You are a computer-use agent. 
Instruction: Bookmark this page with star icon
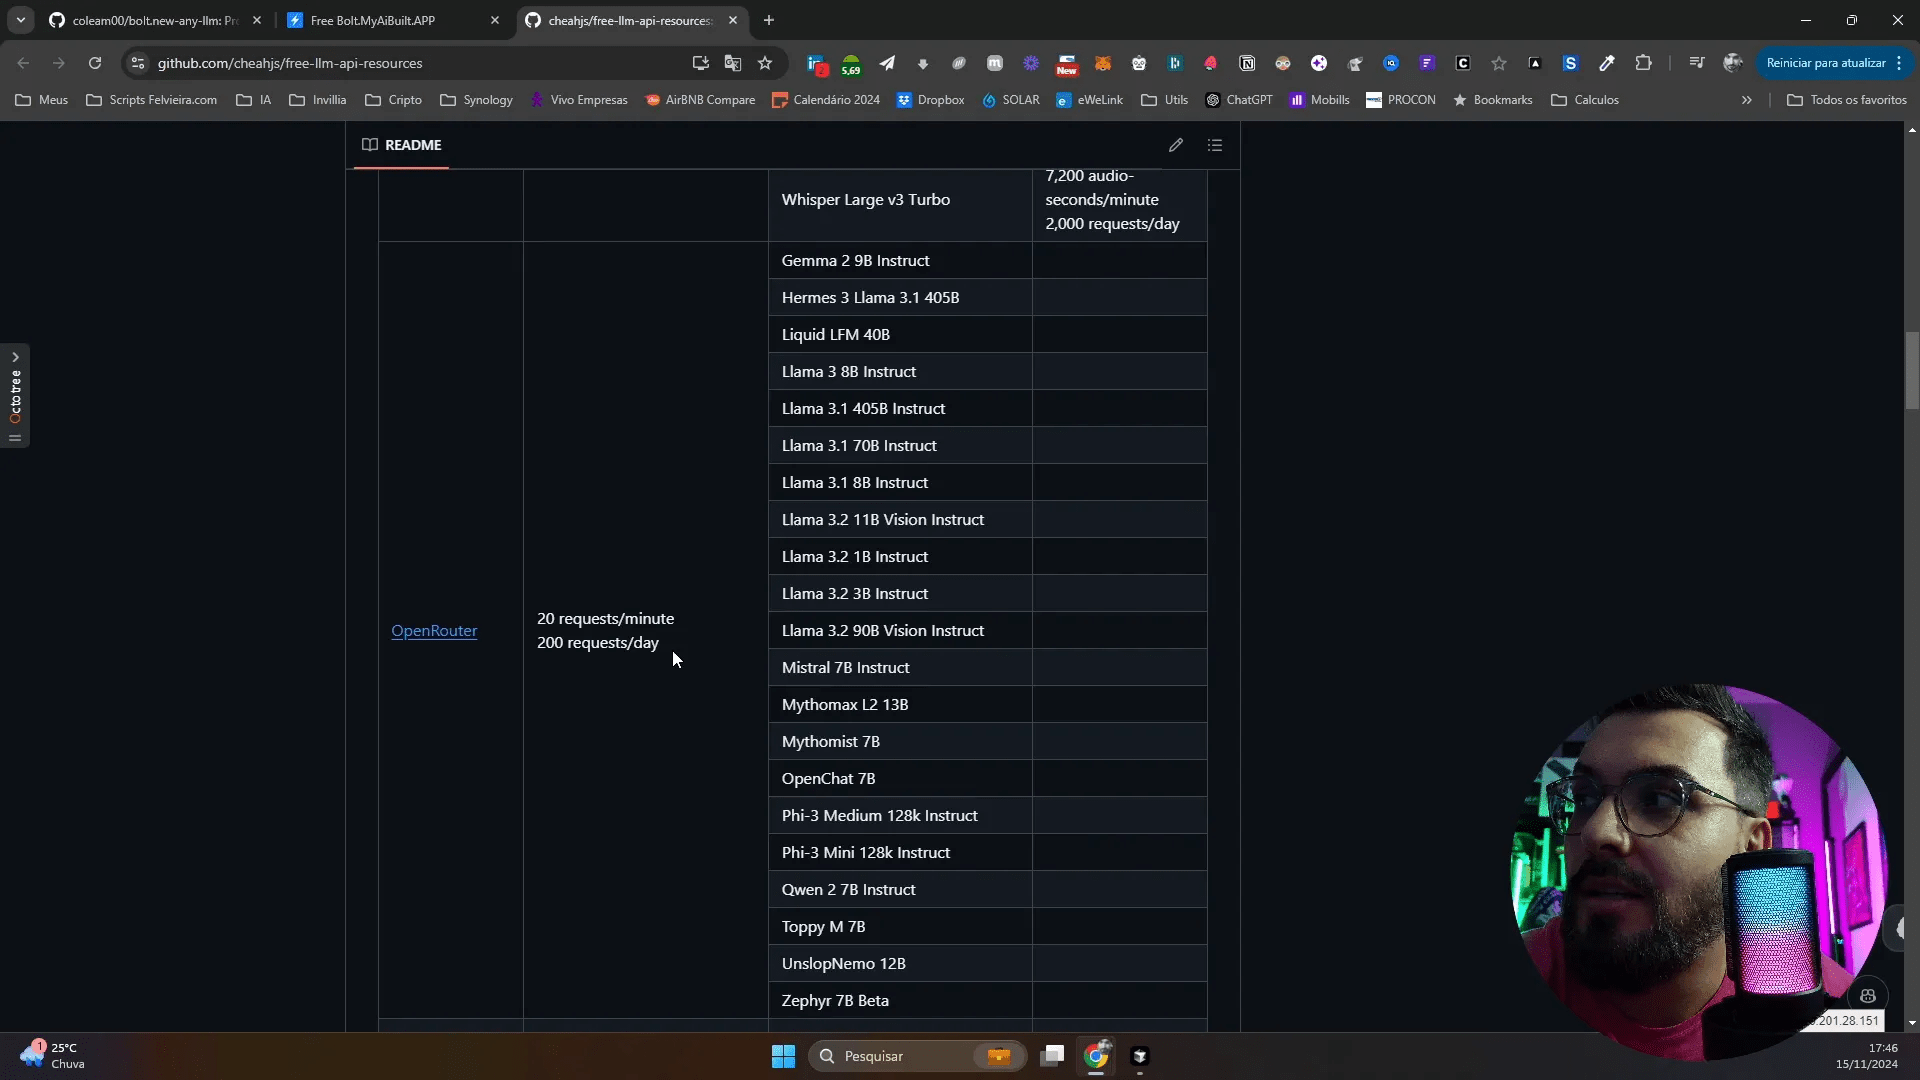tap(765, 63)
